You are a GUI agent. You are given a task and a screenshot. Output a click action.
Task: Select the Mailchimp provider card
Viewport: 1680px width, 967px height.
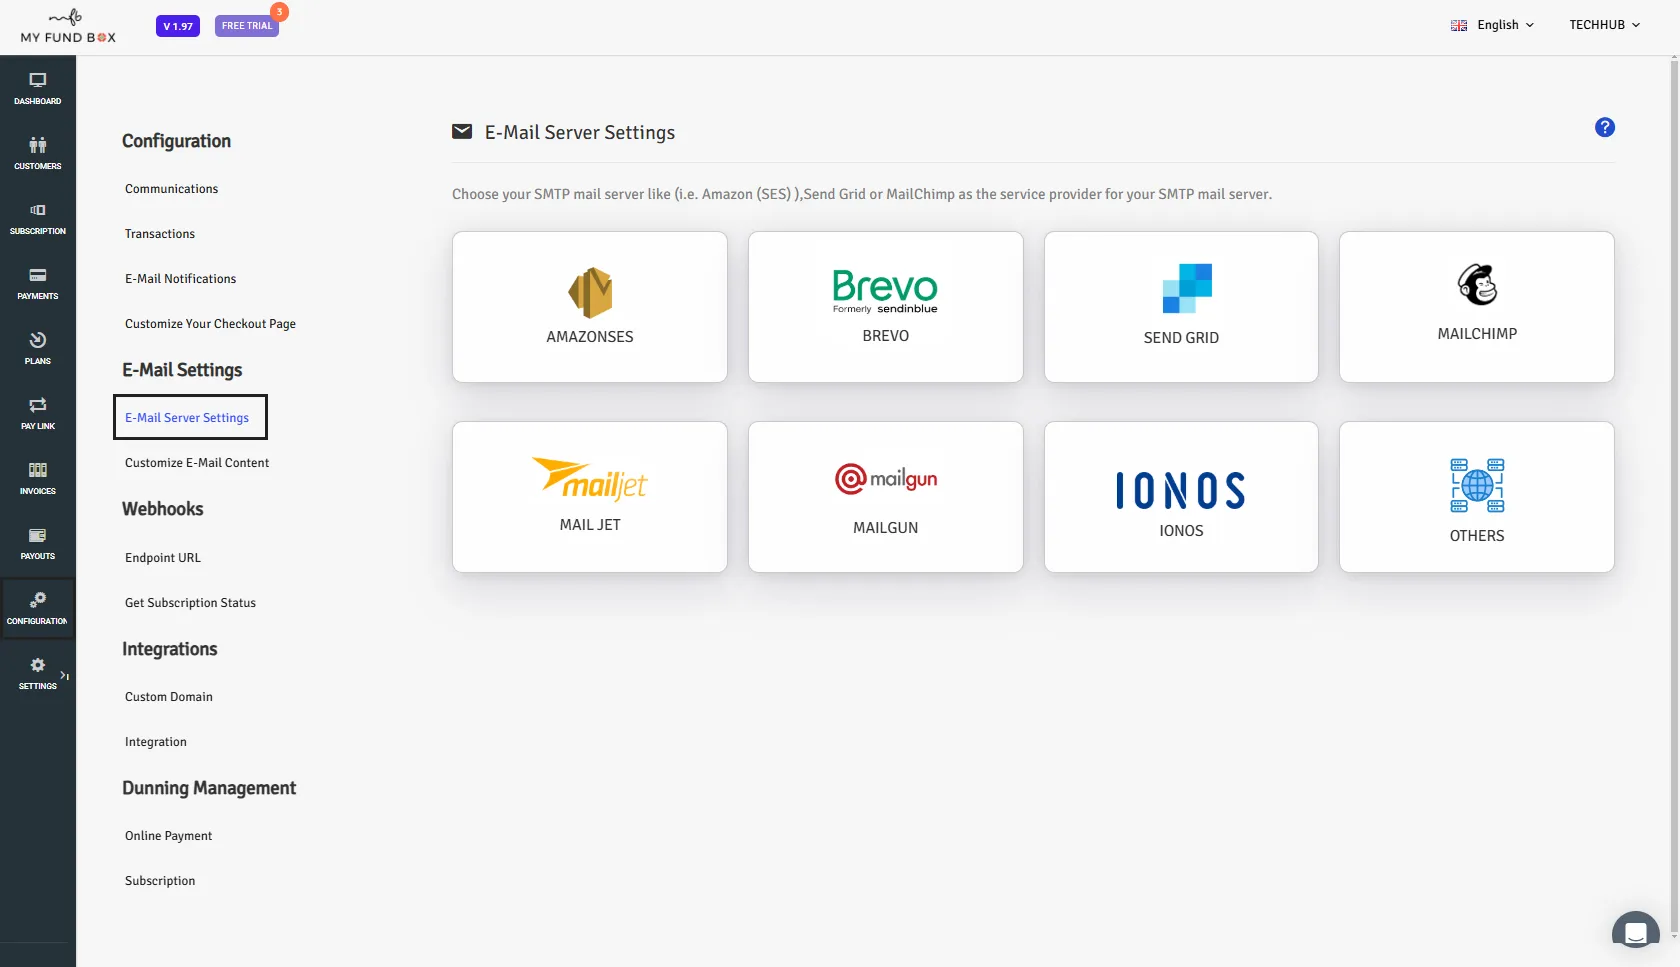(1477, 307)
